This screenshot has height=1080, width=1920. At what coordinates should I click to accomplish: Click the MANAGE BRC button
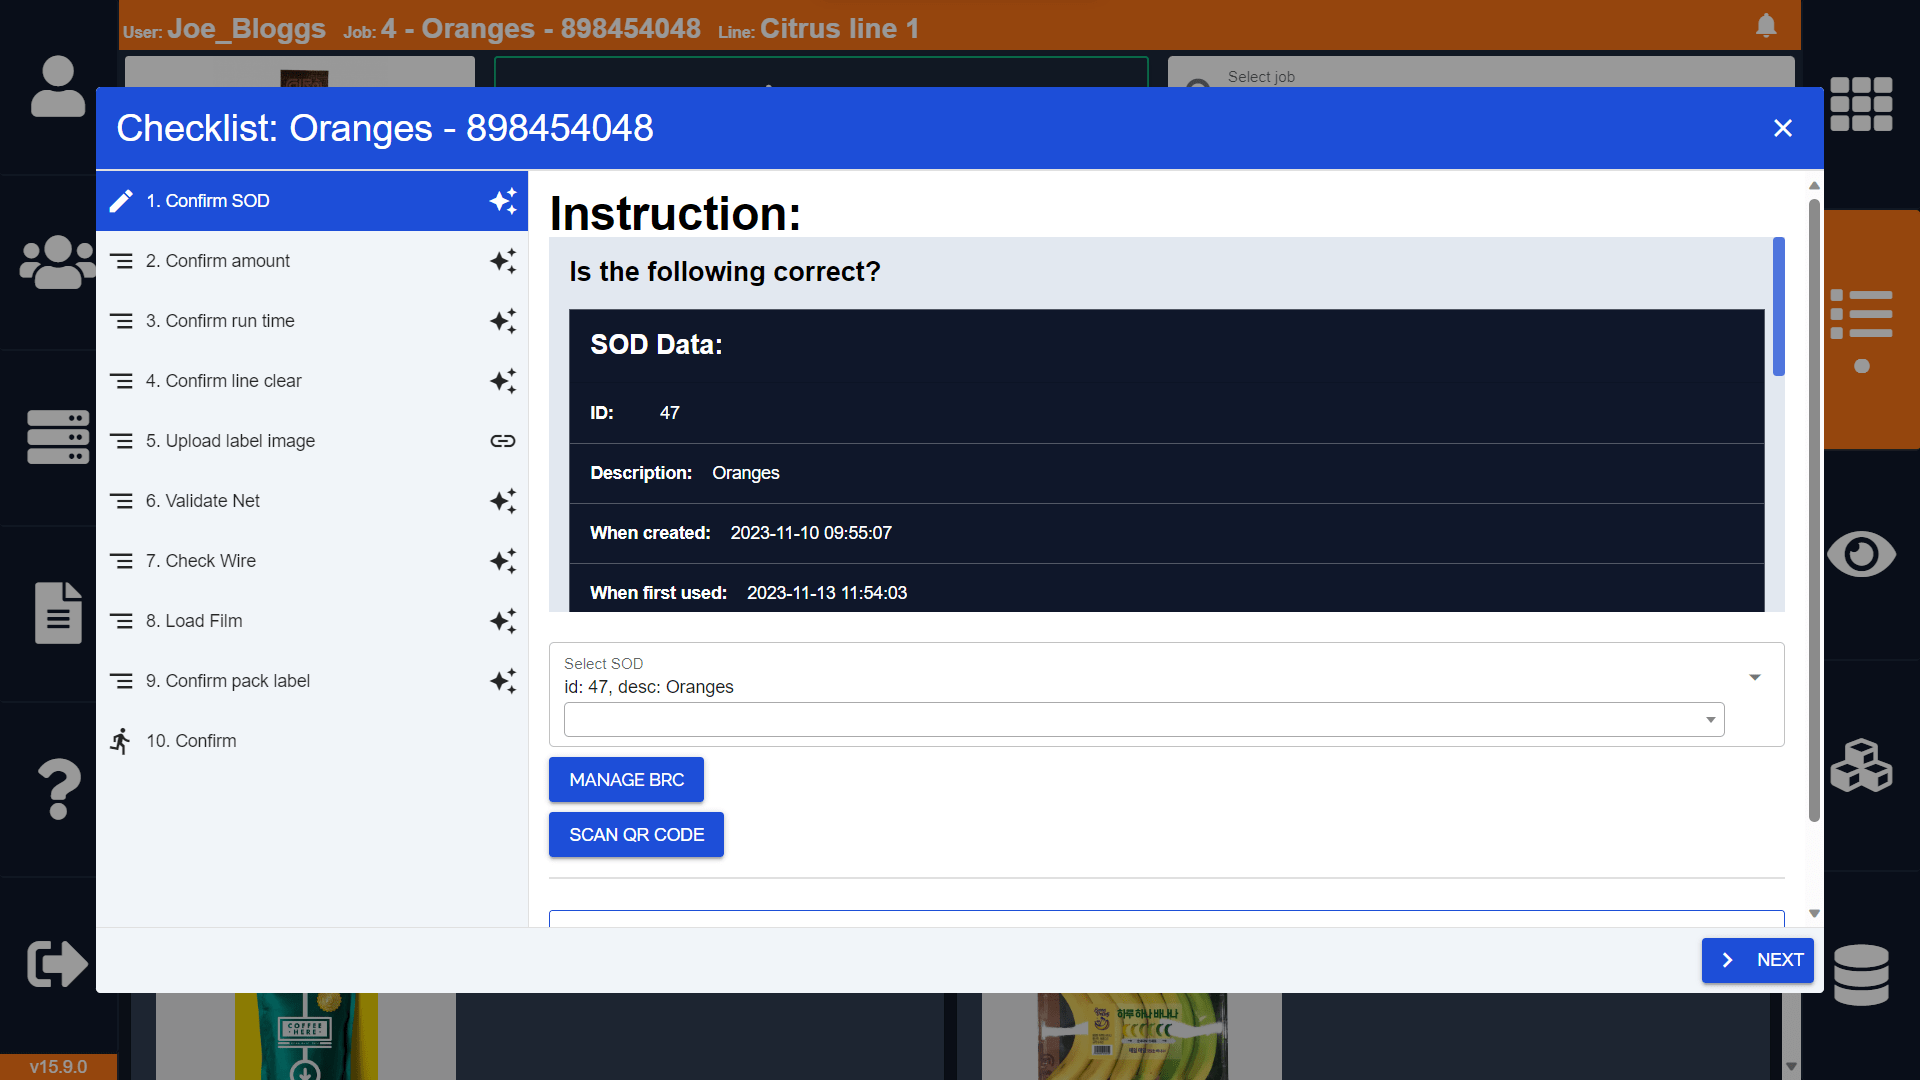click(x=626, y=780)
